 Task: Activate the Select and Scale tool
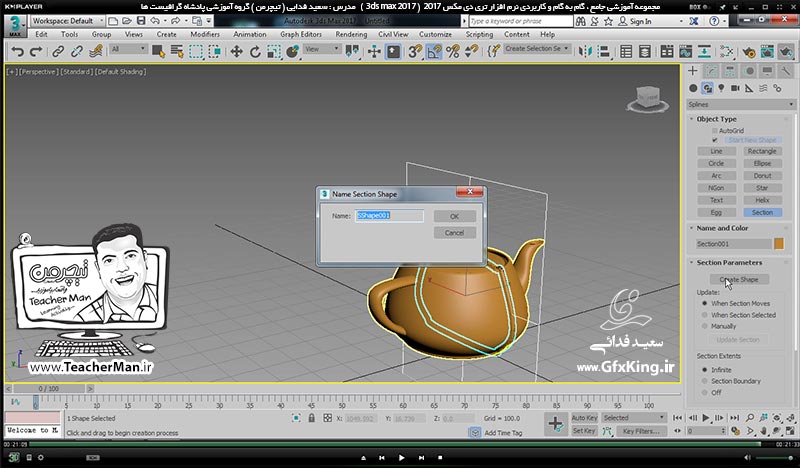274,52
